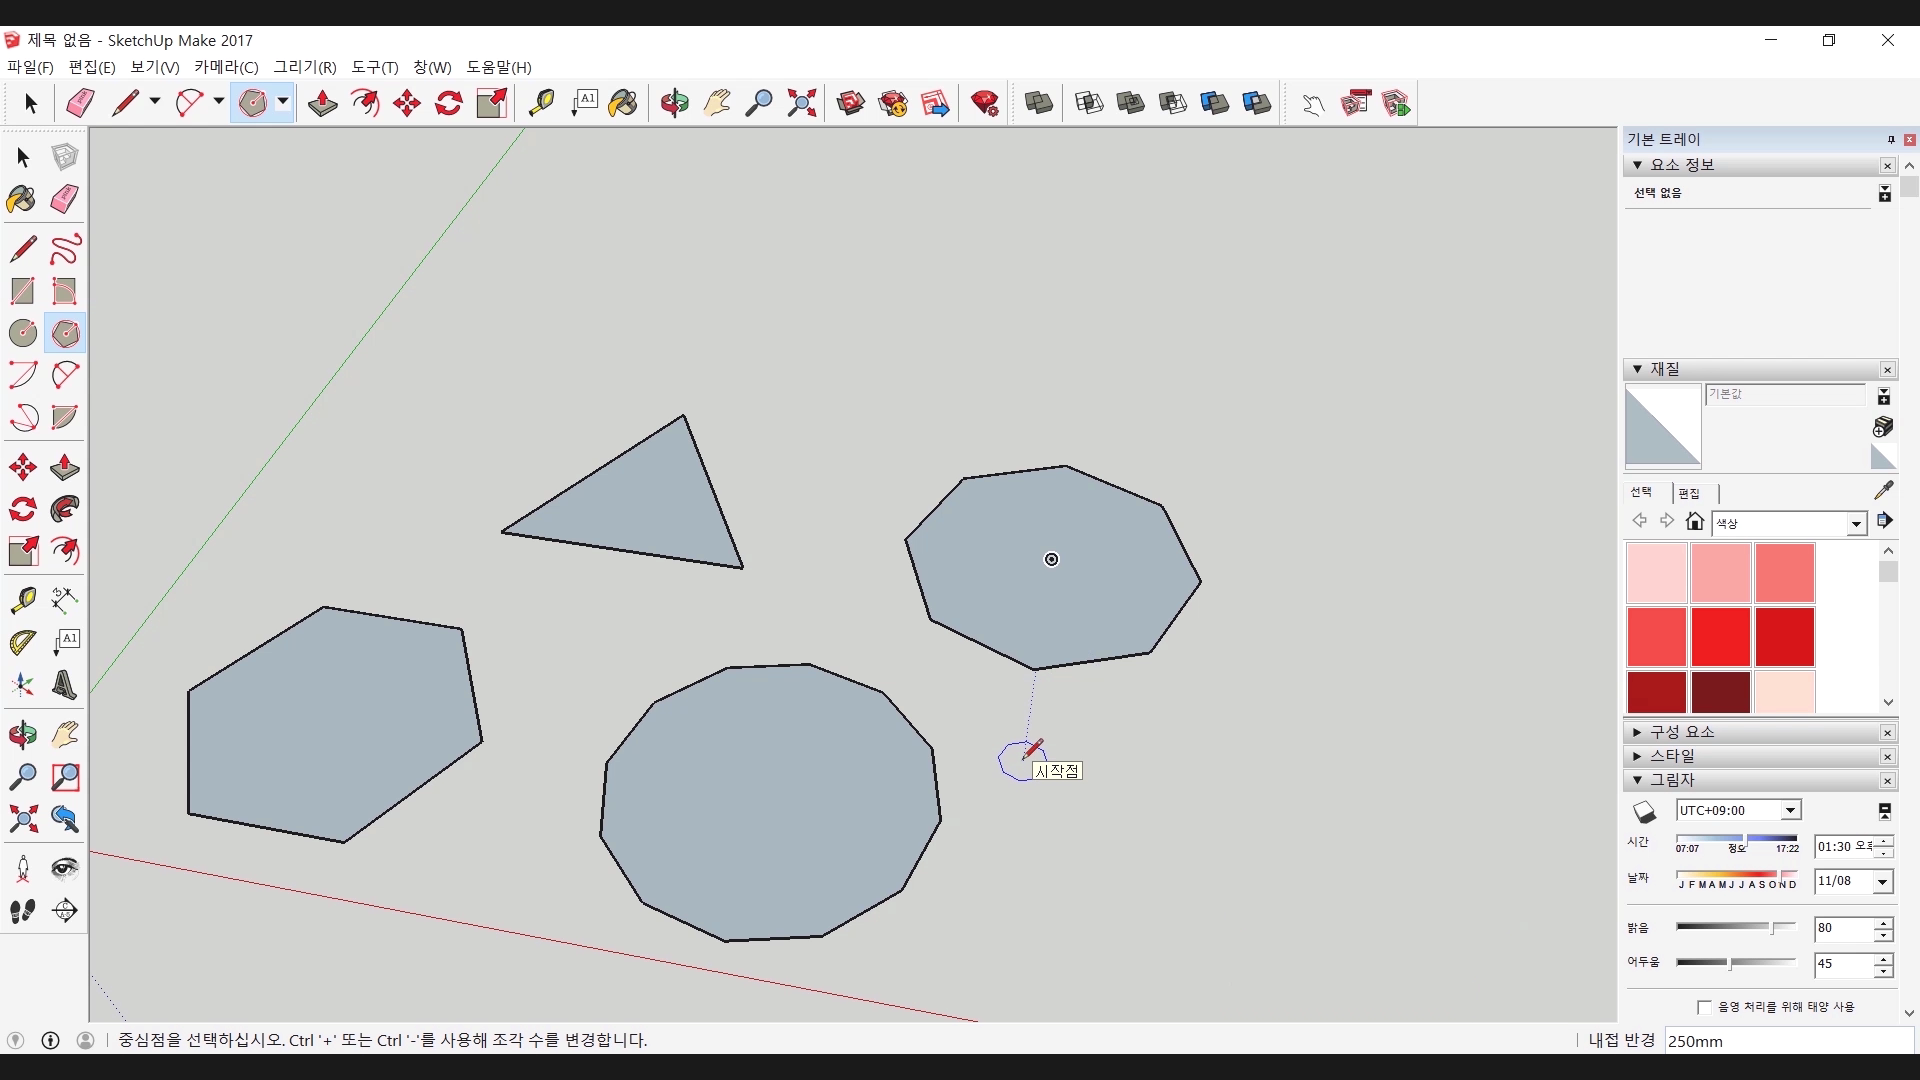Image resolution: width=1920 pixels, height=1080 pixels.
Task: Click the materials home button
Action: 1694,521
